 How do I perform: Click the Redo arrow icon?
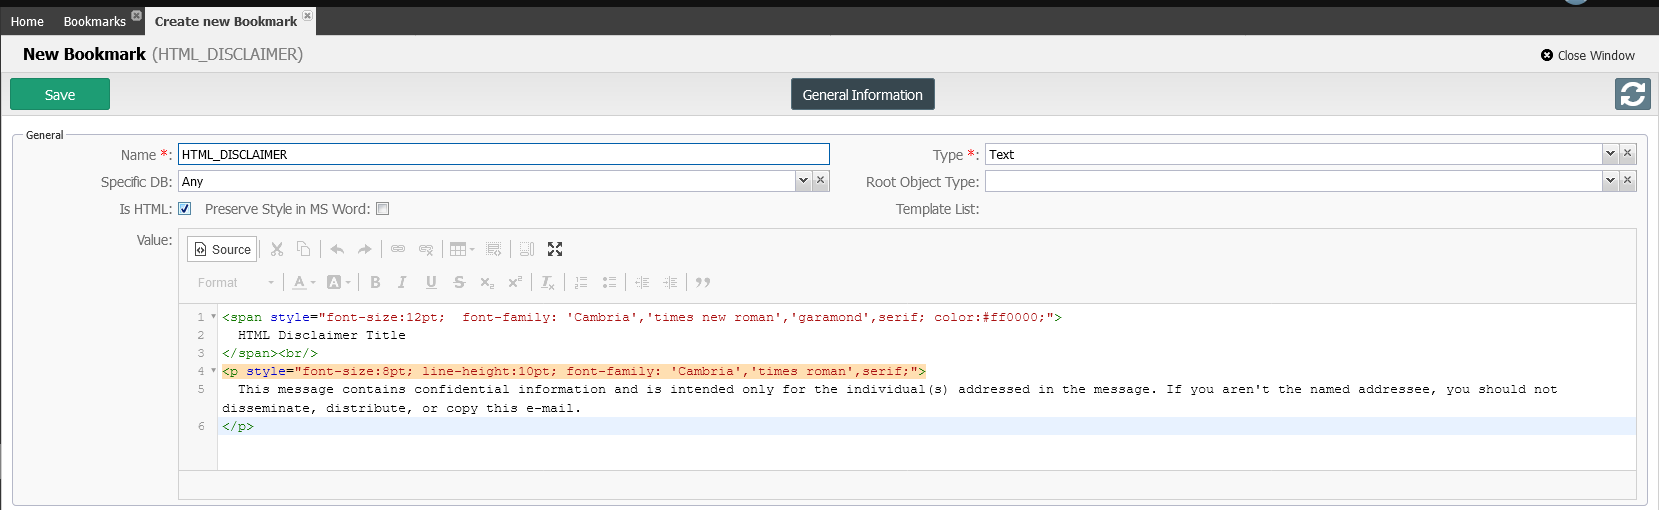click(364, 249)
